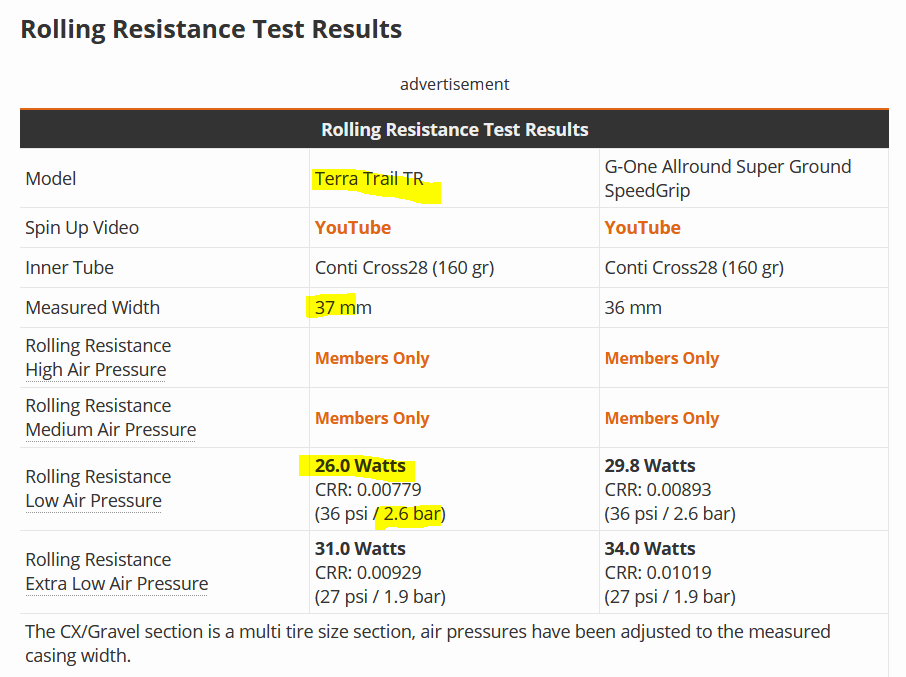Screen dimensions: 906x677
Task: Click Members Only for G-One high pressure
Action: [x=662, y=358]
